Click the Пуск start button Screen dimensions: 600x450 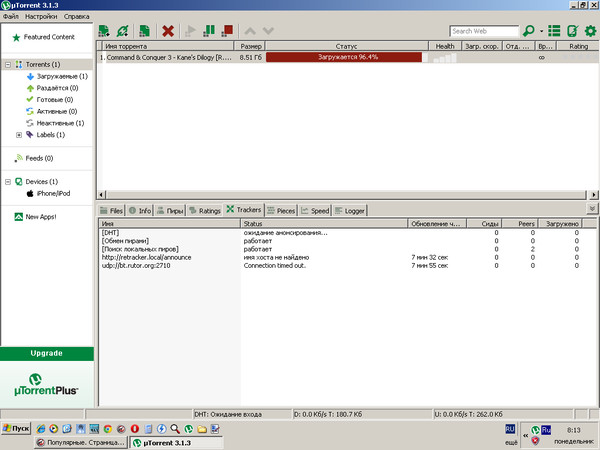pyautogui.click(x=16, y=429)
